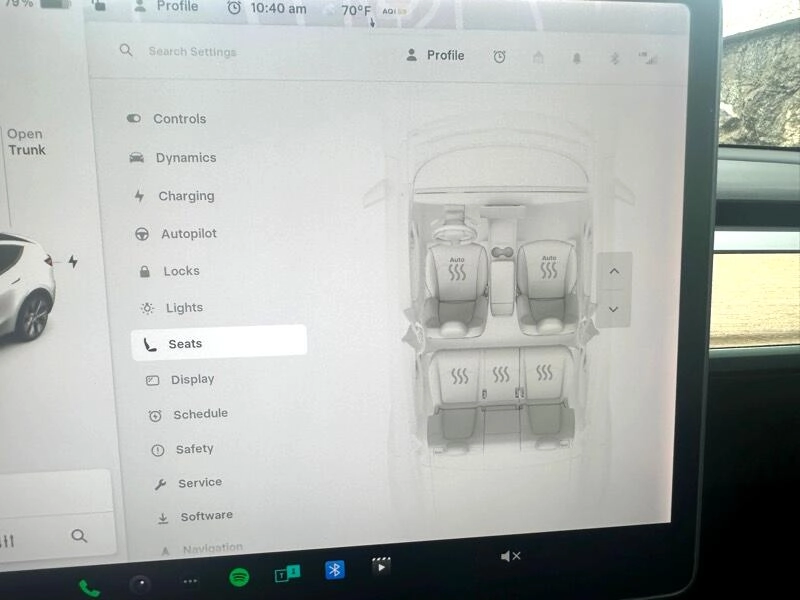Open the Lights settings menu
This screenshot has height=600, width=800.
(172, 308)
